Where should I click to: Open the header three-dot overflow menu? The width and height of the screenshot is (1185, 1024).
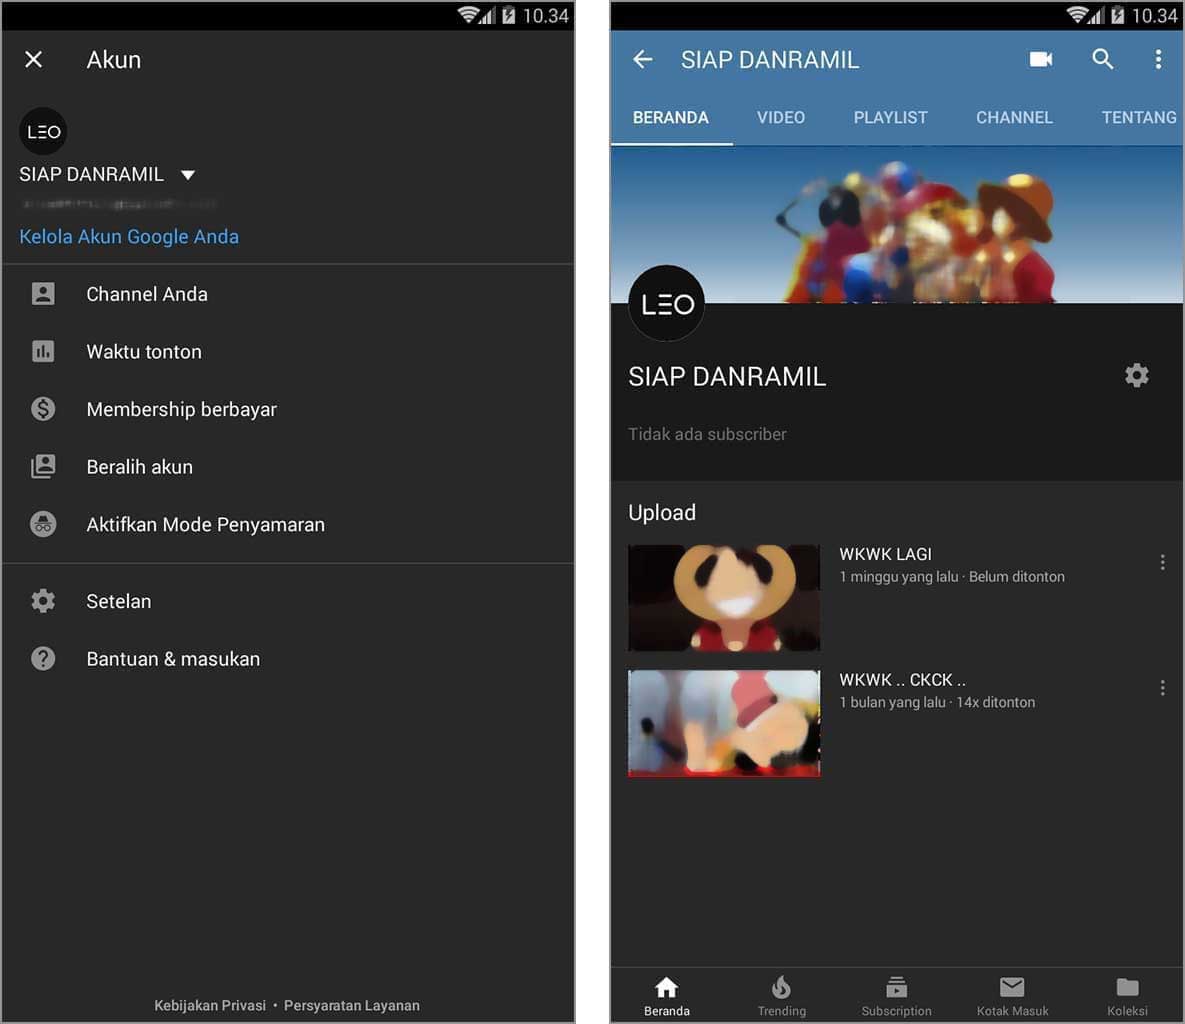[1158, 59]
